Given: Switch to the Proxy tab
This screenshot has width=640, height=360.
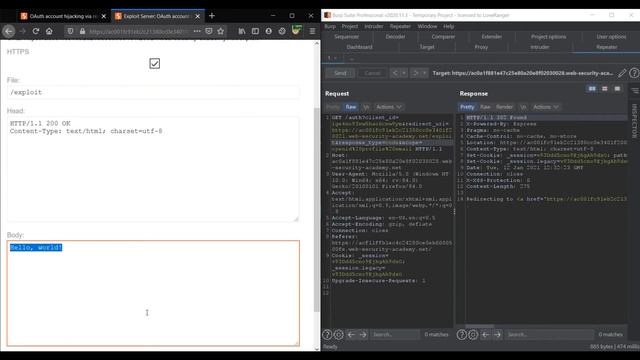Looking at the screenshot, I should 481,47.
